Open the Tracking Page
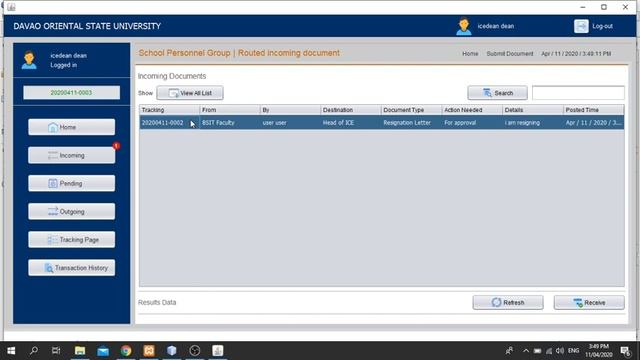Viewport: 640px width, 360px height. 71,240
